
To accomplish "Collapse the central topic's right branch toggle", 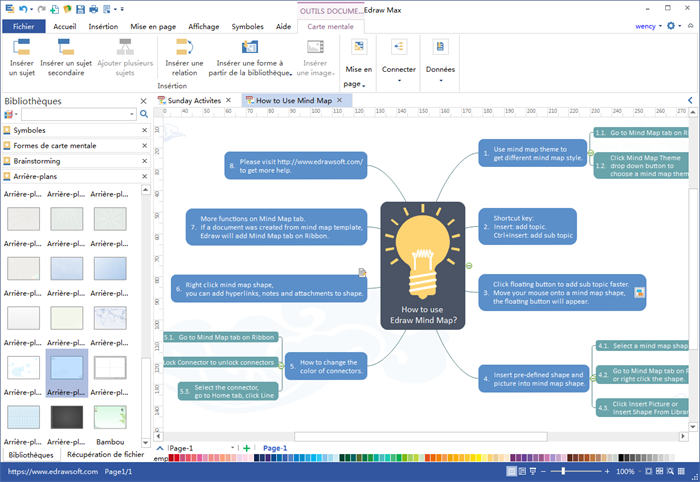I will coord(469,265).
